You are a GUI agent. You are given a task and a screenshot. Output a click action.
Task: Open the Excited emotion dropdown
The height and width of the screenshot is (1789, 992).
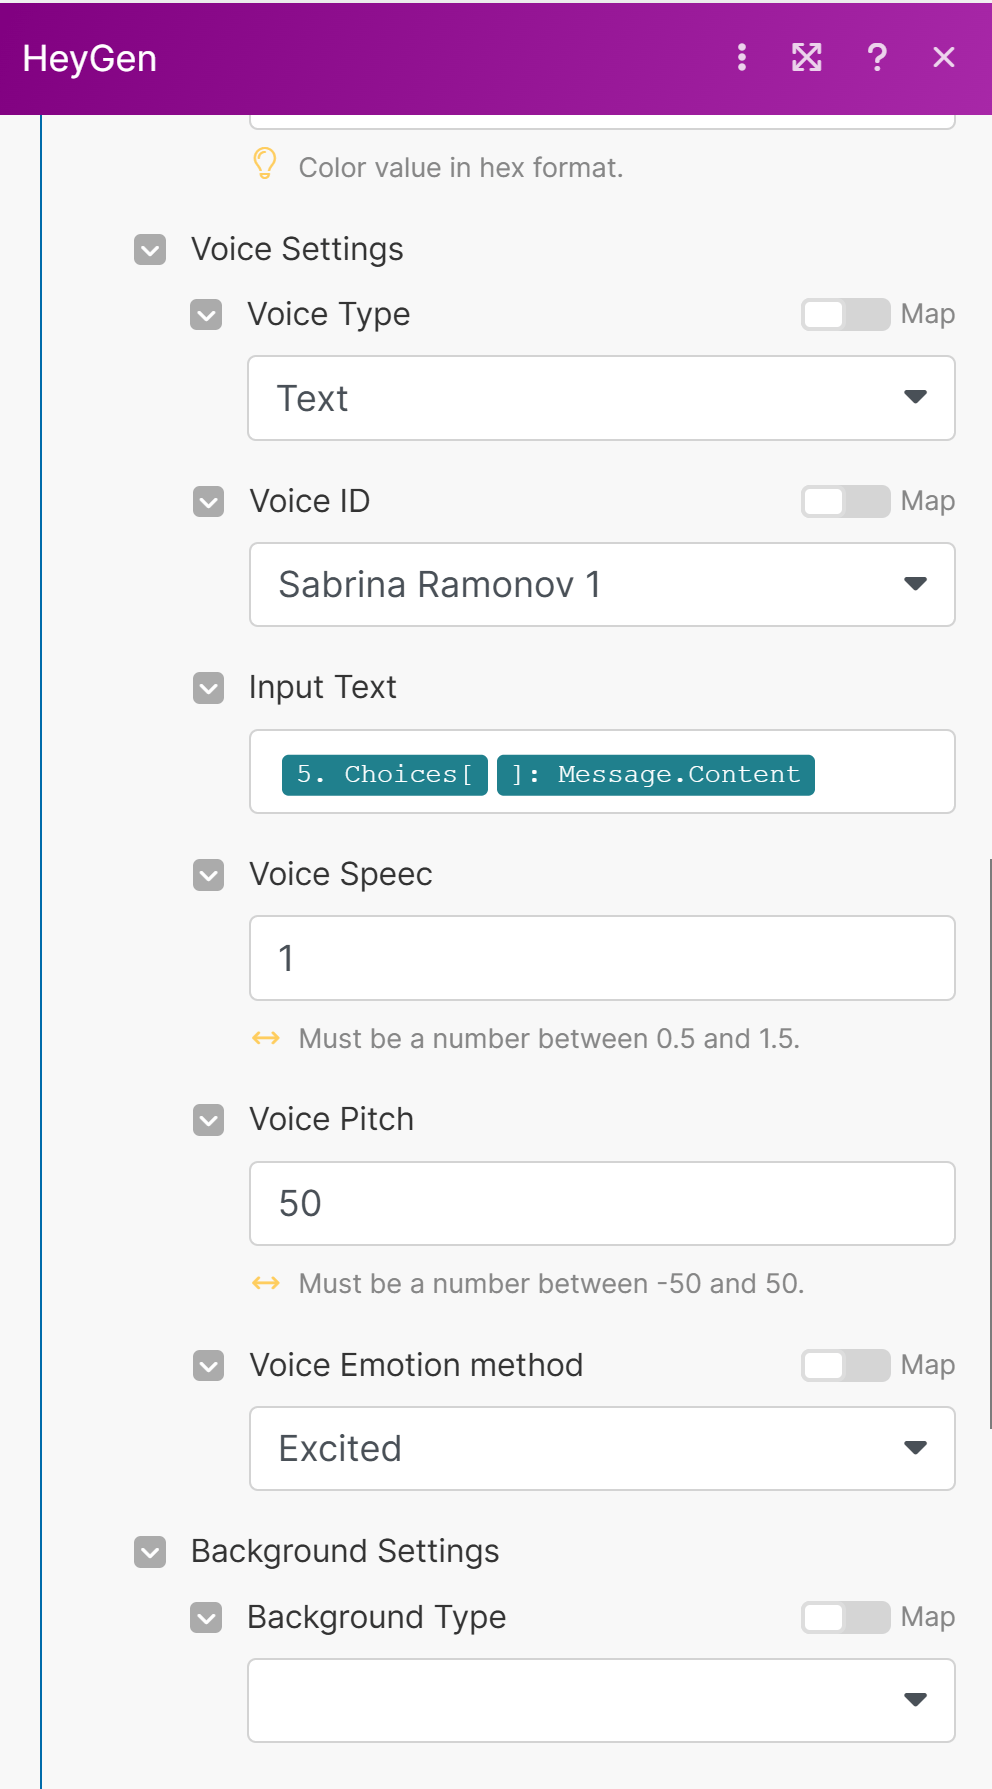601,1448
